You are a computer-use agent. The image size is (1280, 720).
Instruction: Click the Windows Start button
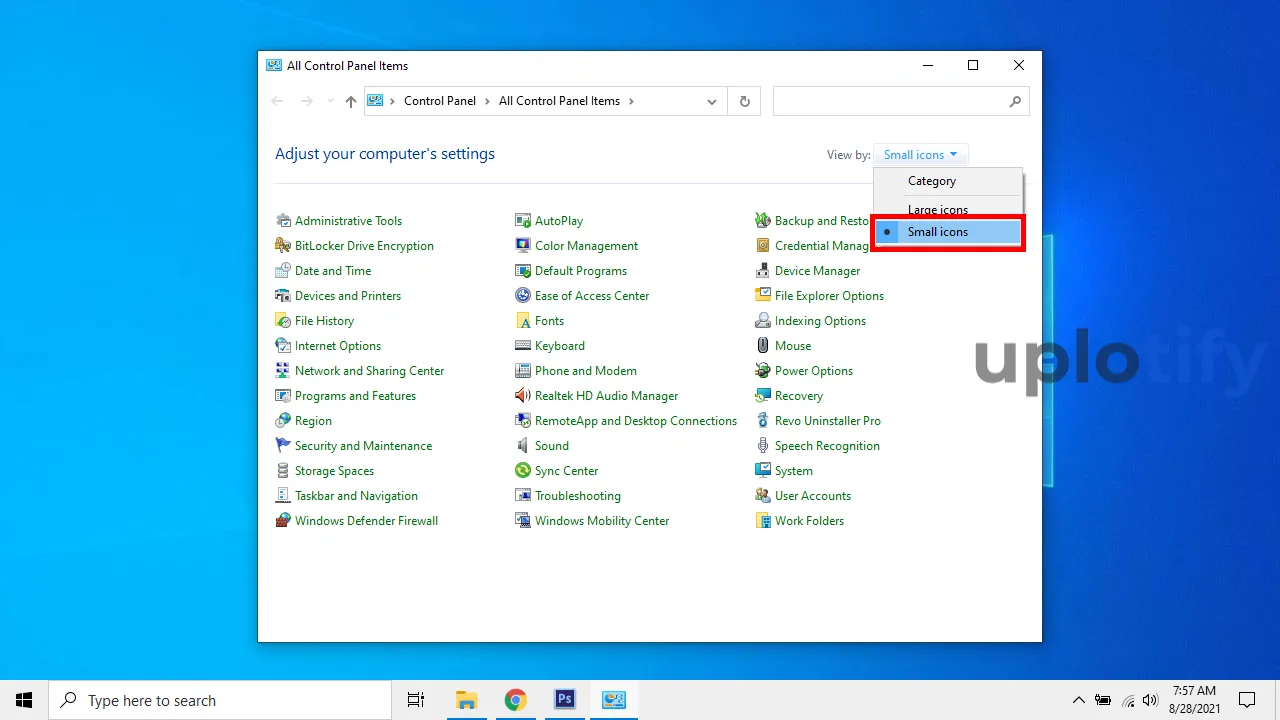(24, 700)
